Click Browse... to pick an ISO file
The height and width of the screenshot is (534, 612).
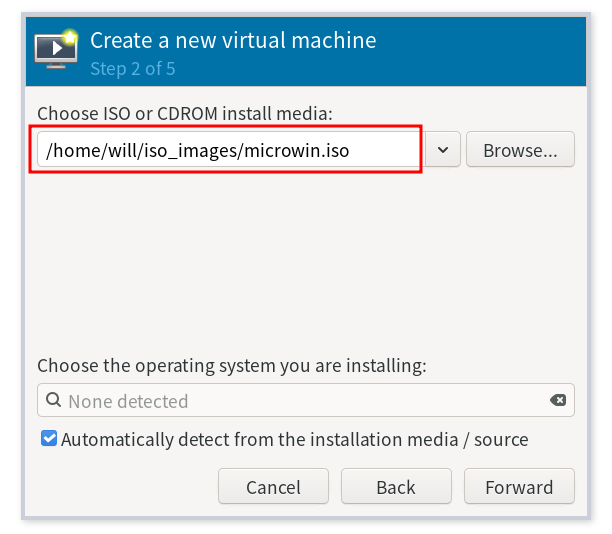519,151
